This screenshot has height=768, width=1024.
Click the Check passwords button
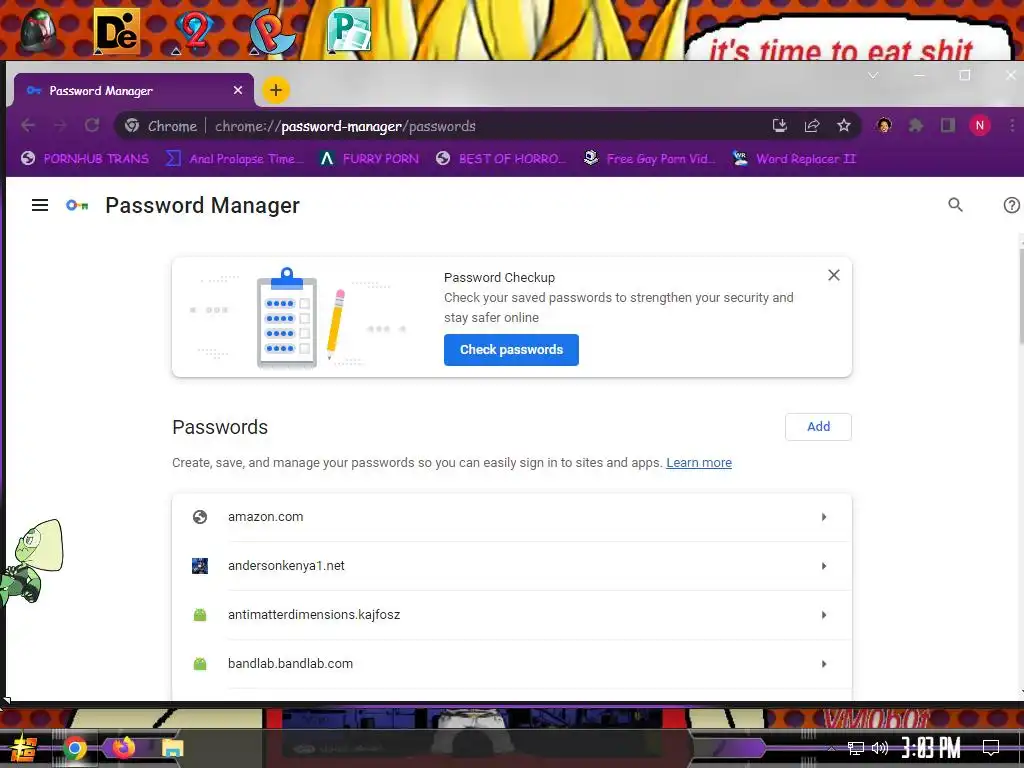(x=511, y=349)
